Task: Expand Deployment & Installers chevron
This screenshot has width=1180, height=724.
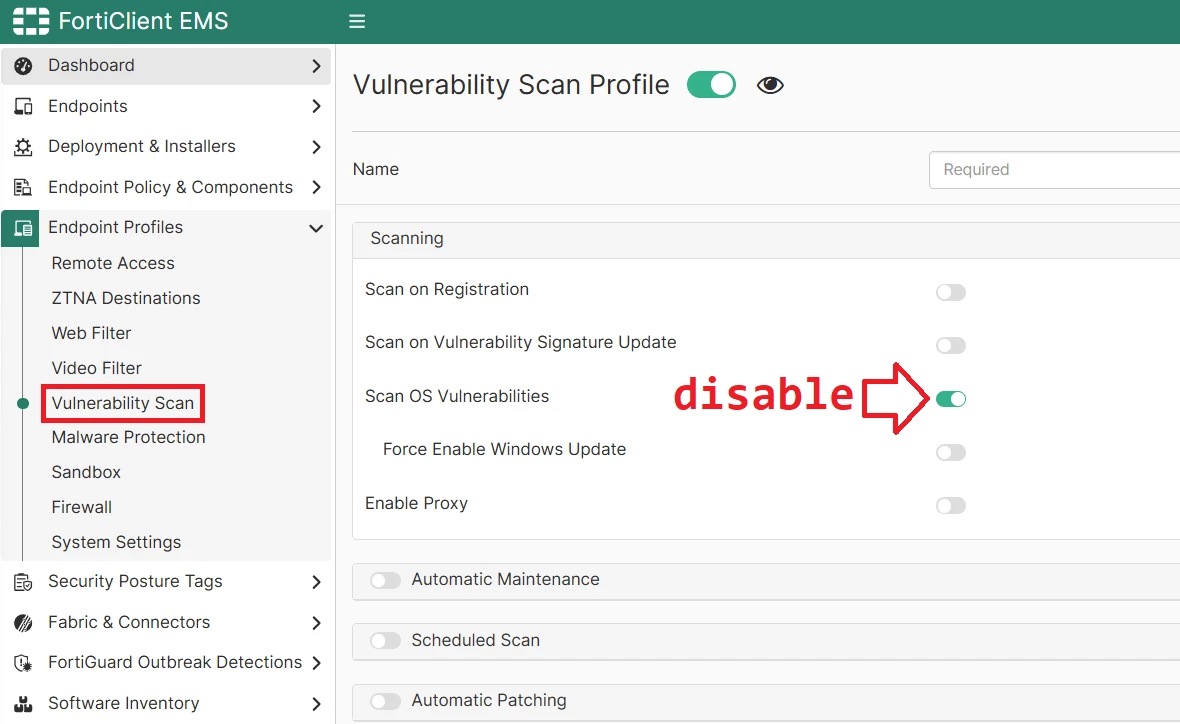Action: pos(316,147)
